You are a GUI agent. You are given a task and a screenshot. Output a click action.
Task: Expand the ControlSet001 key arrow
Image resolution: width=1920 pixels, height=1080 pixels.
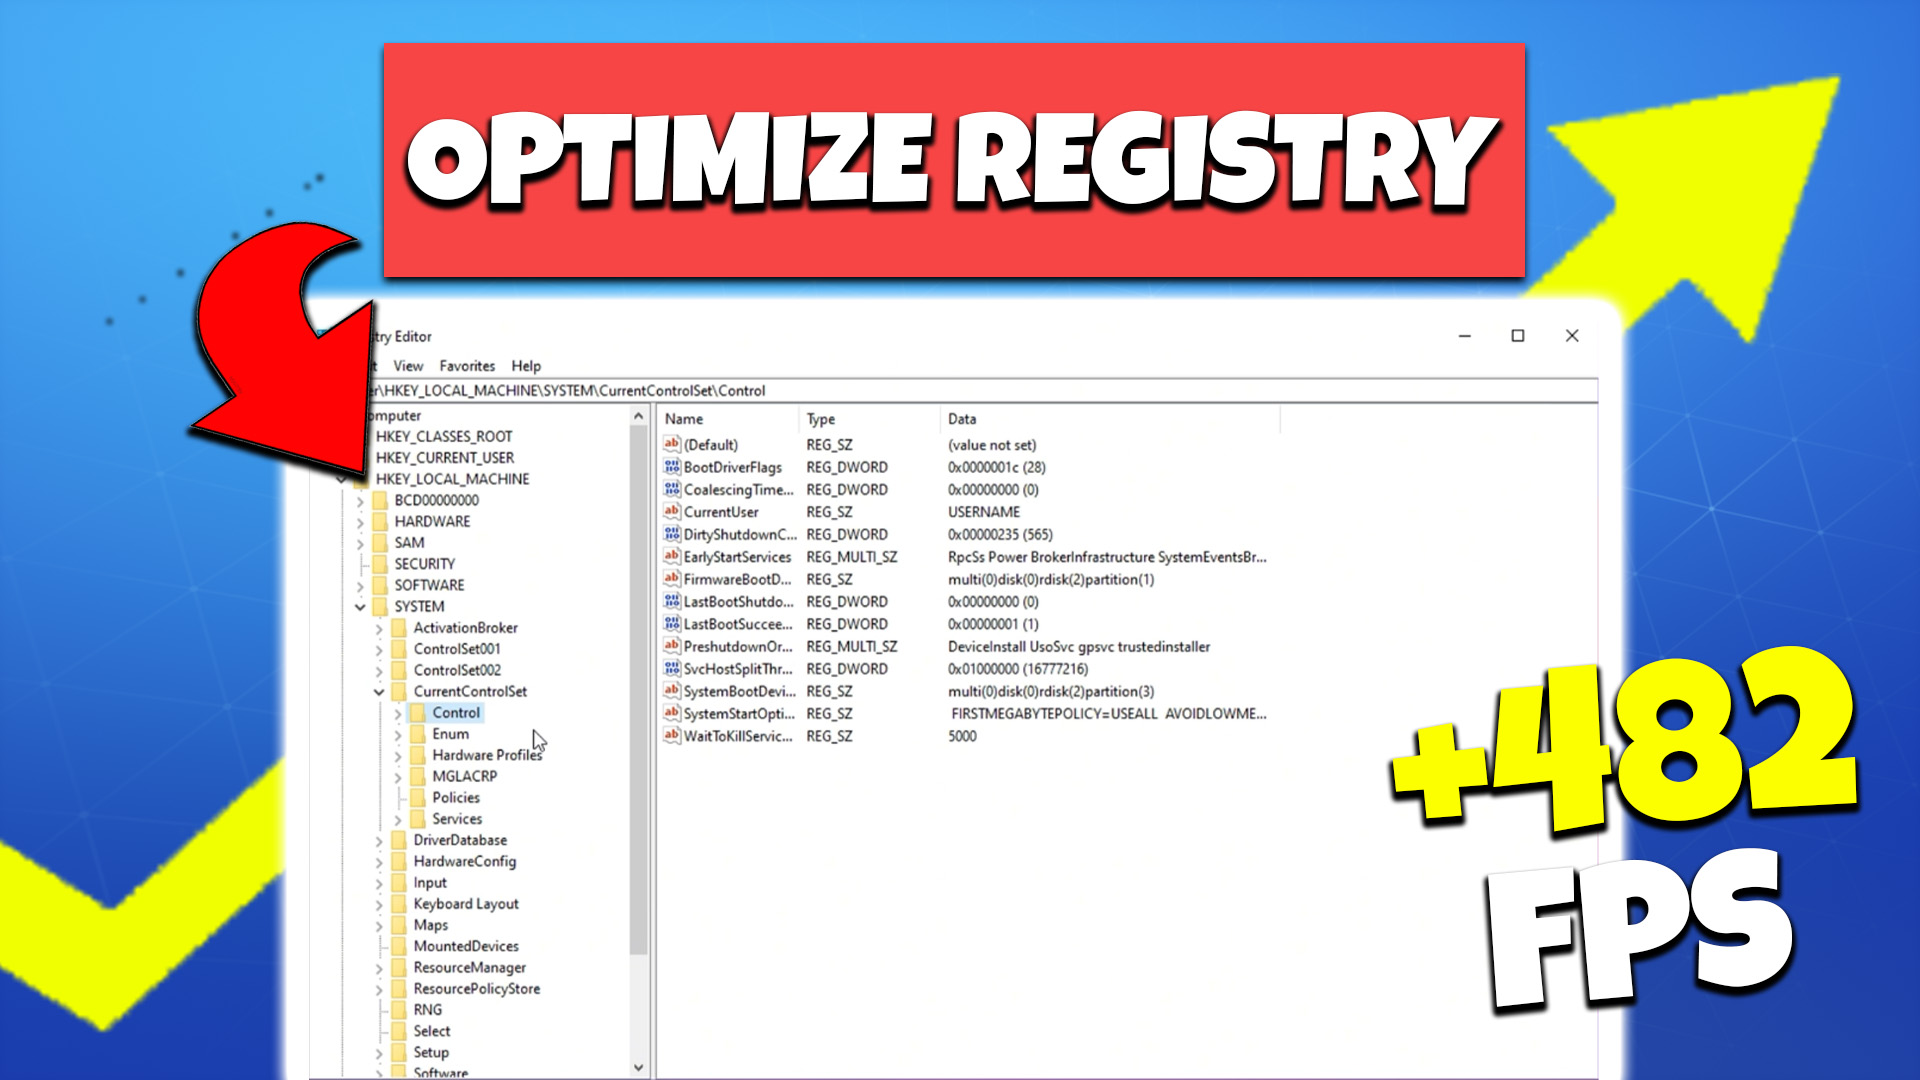tap(379, 649)
